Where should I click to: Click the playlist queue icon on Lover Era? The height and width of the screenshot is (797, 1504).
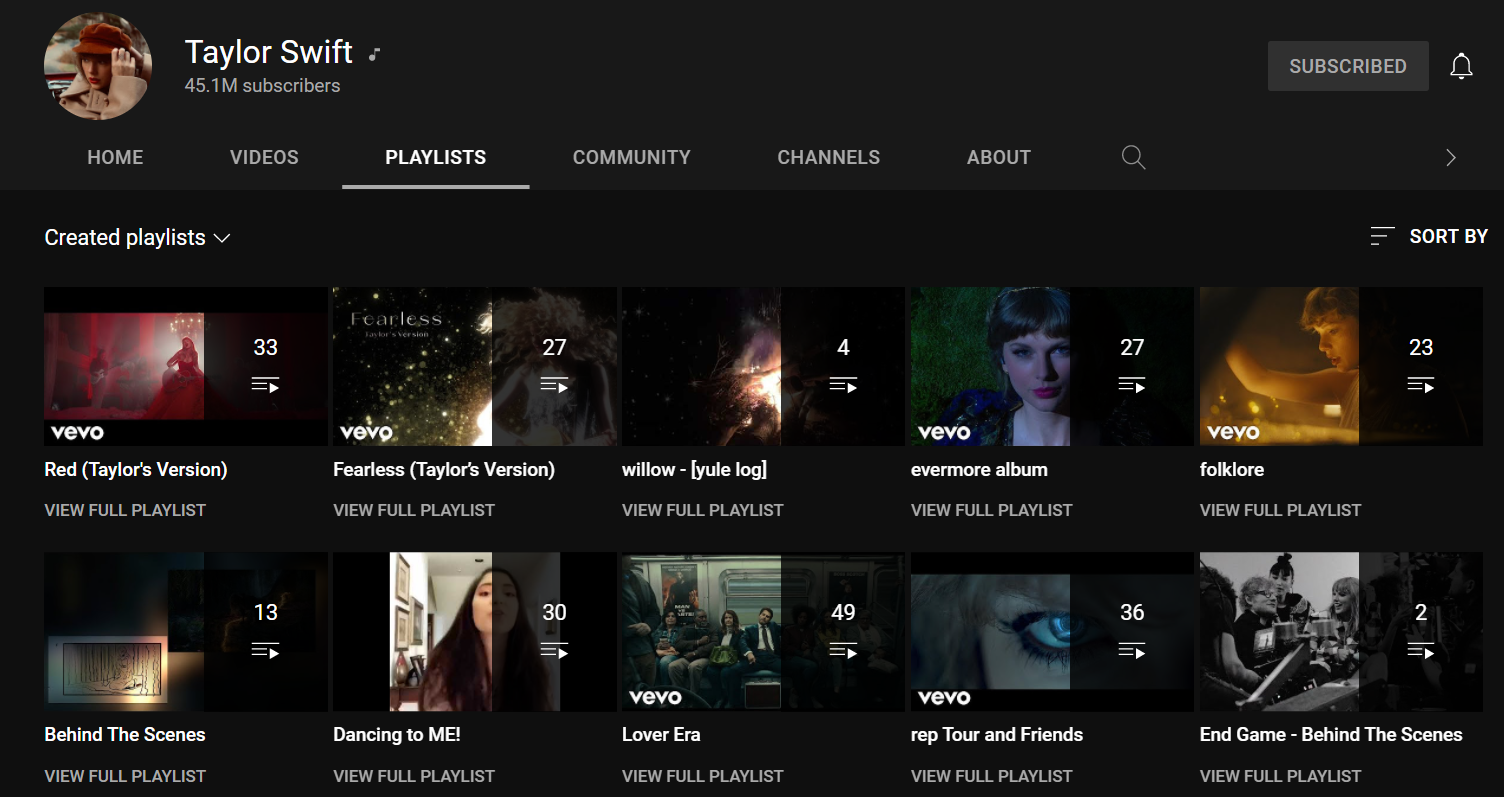point(843,650)
